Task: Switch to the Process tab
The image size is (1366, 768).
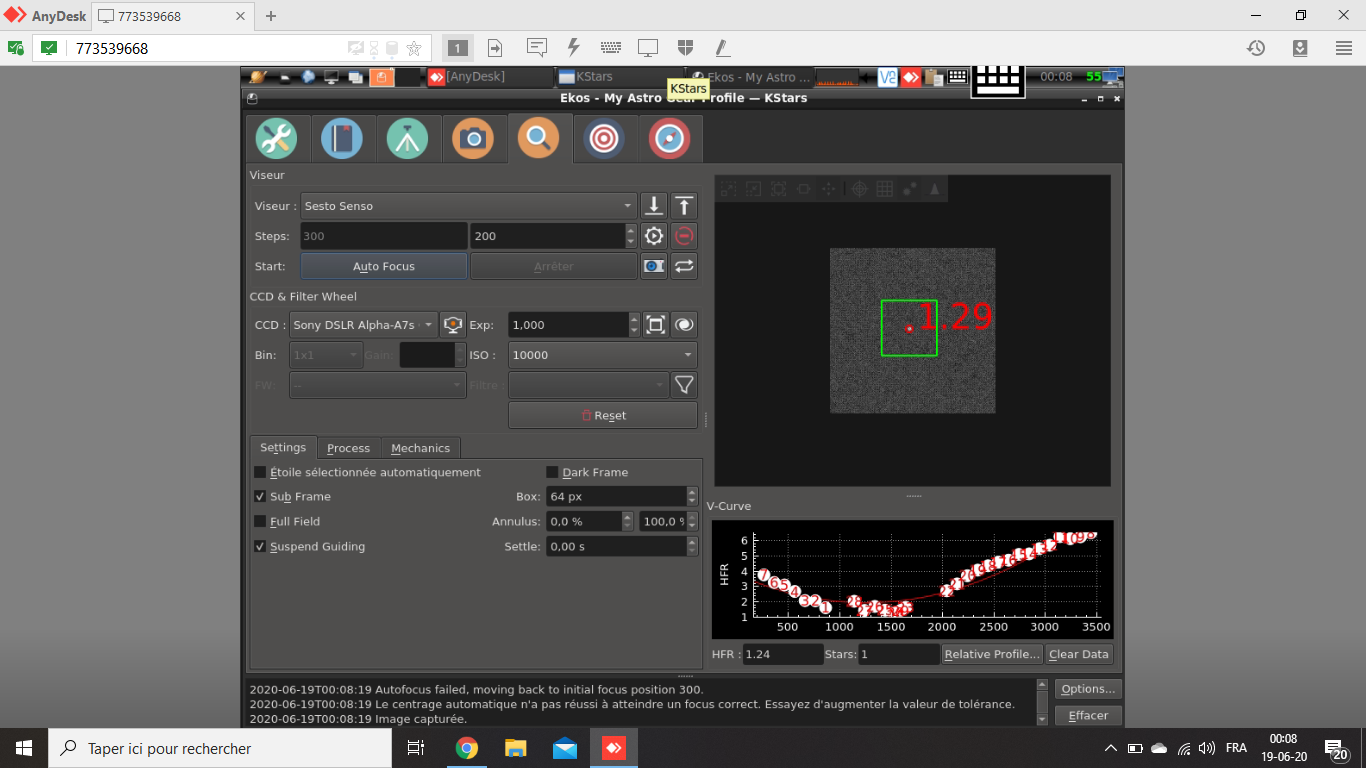Action: coord(348,448)
